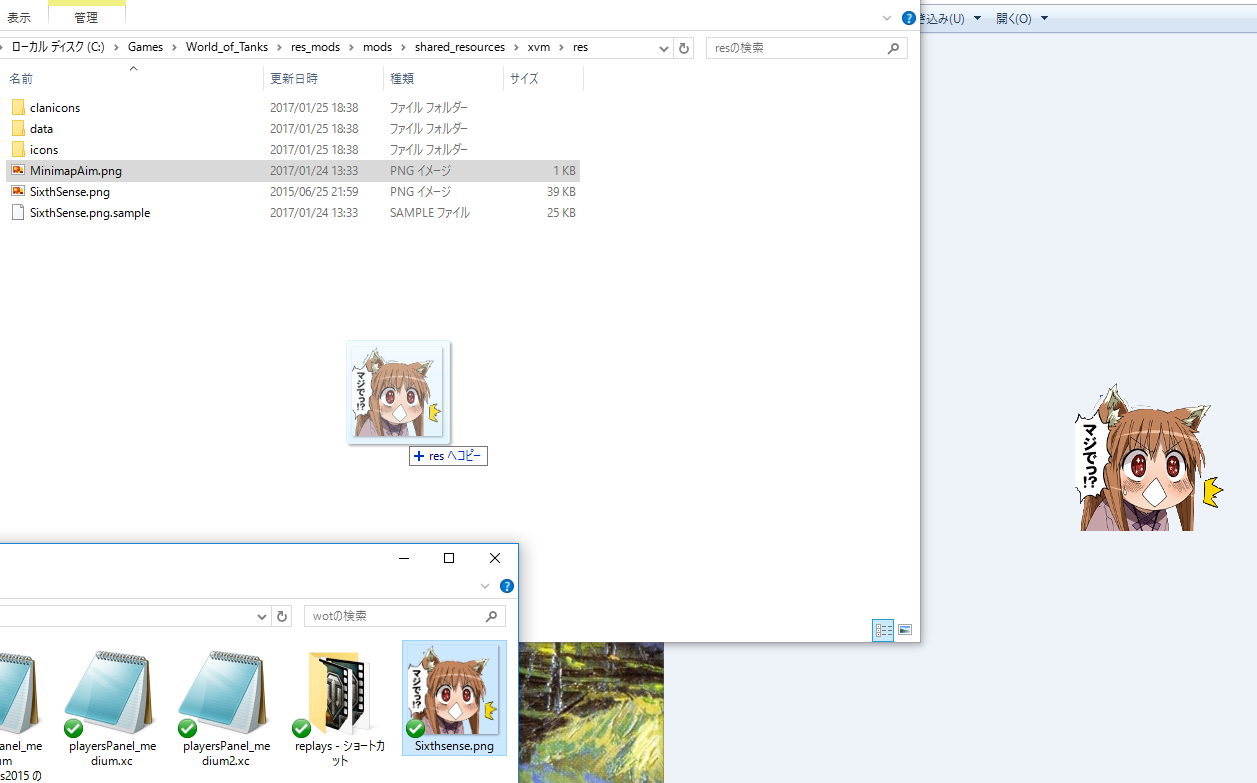This screenshot has height=783, width=1257.
Task: Open Help in the res Explorer window
Action: coord(909,18)
